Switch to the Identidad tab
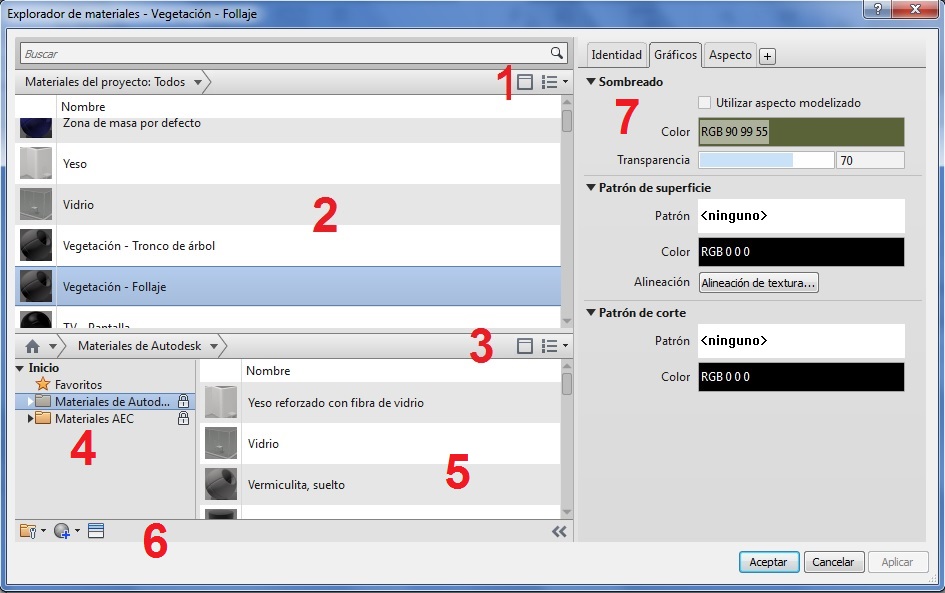Image resolution: width=945 pixels, height=593 pixels. pos(616,55)
